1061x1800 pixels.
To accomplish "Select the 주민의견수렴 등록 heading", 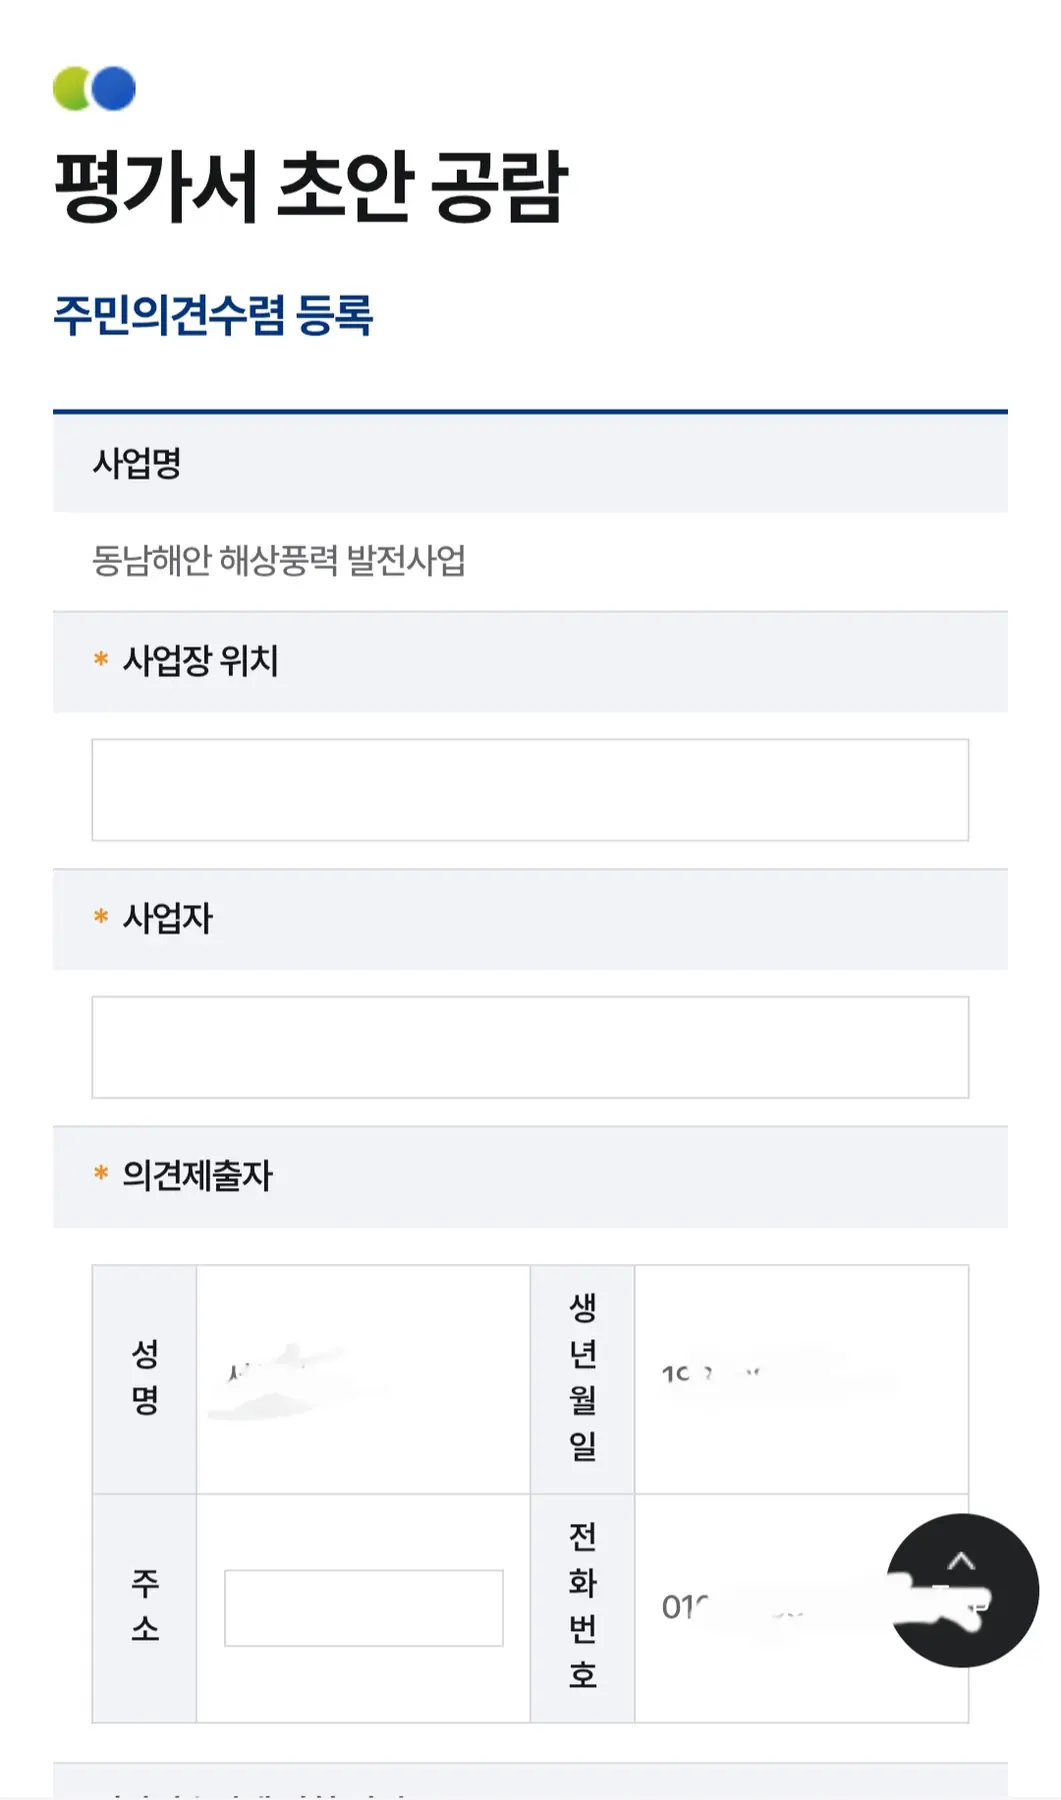I will pos(213,316).
